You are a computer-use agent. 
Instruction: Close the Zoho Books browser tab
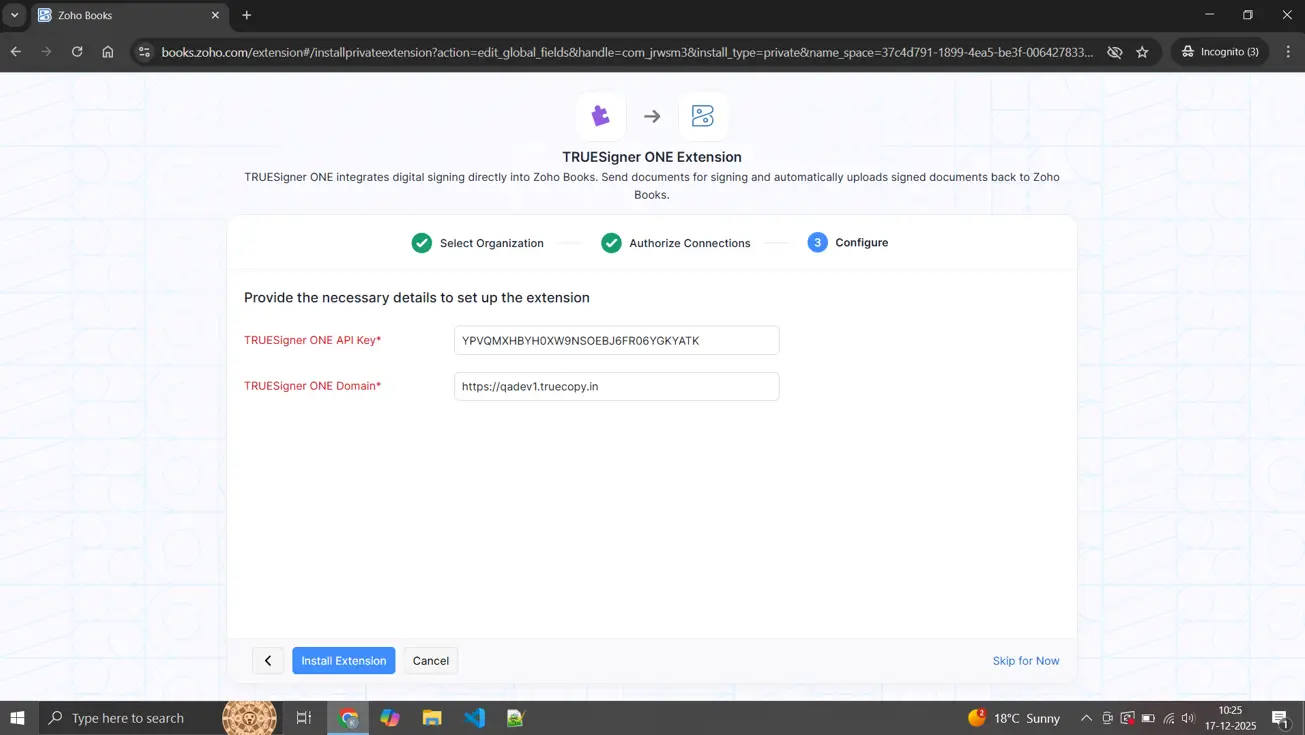coord(215,15)
